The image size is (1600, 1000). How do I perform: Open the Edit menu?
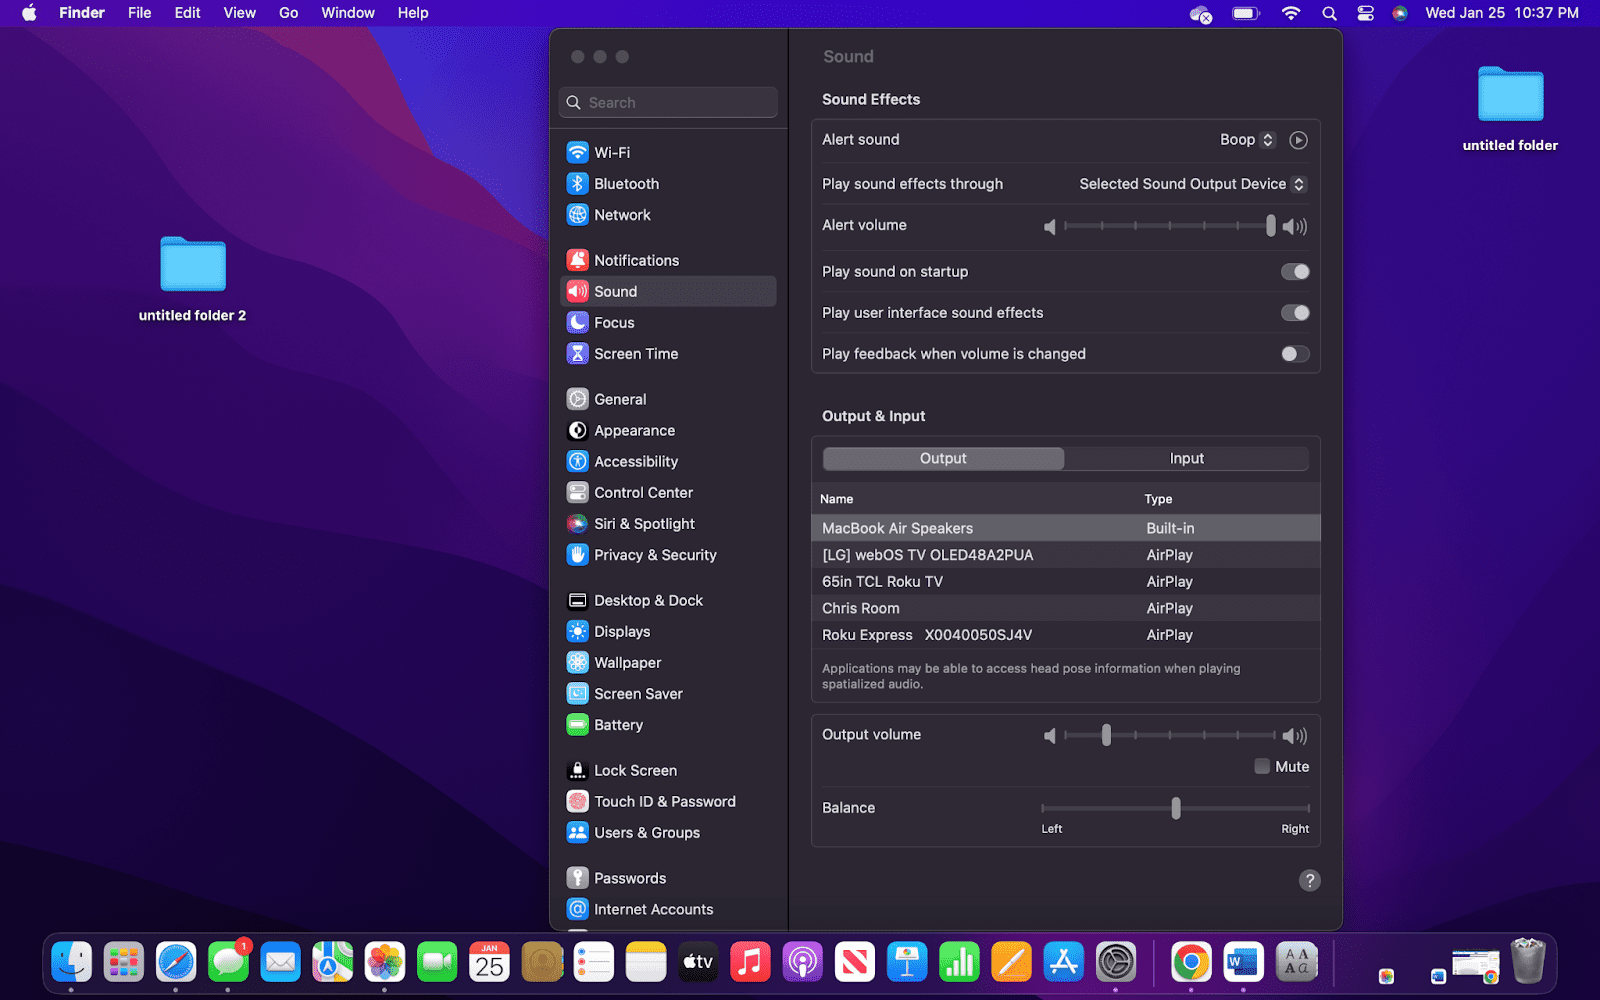tap(187, 13)
